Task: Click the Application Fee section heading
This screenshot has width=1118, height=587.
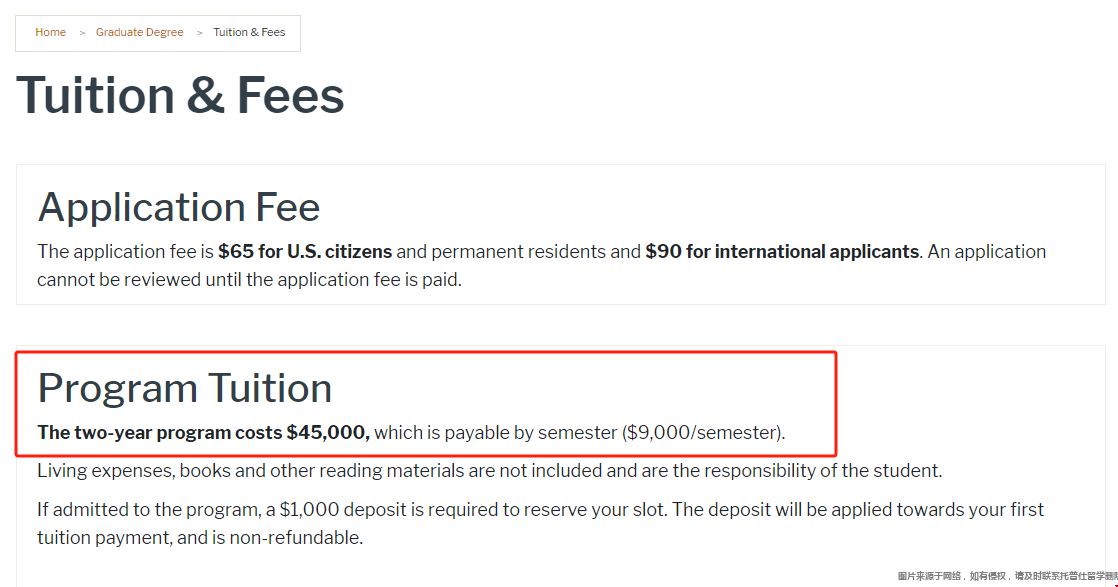Action: click(178, 208)
